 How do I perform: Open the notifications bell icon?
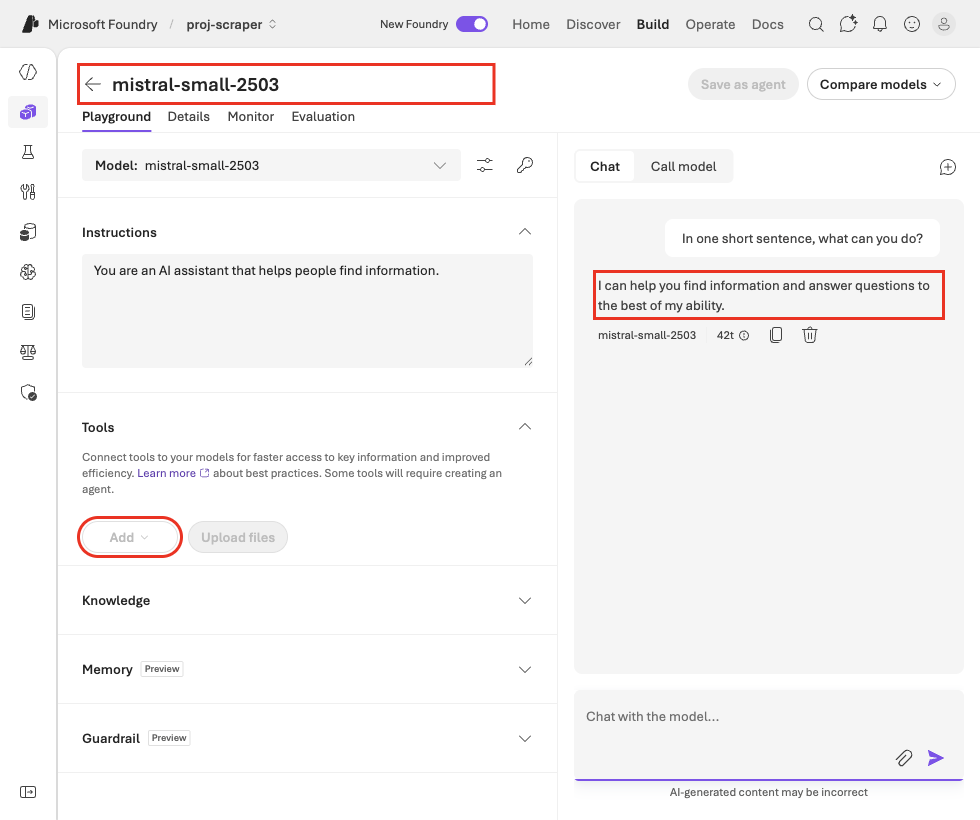[879, 24]
